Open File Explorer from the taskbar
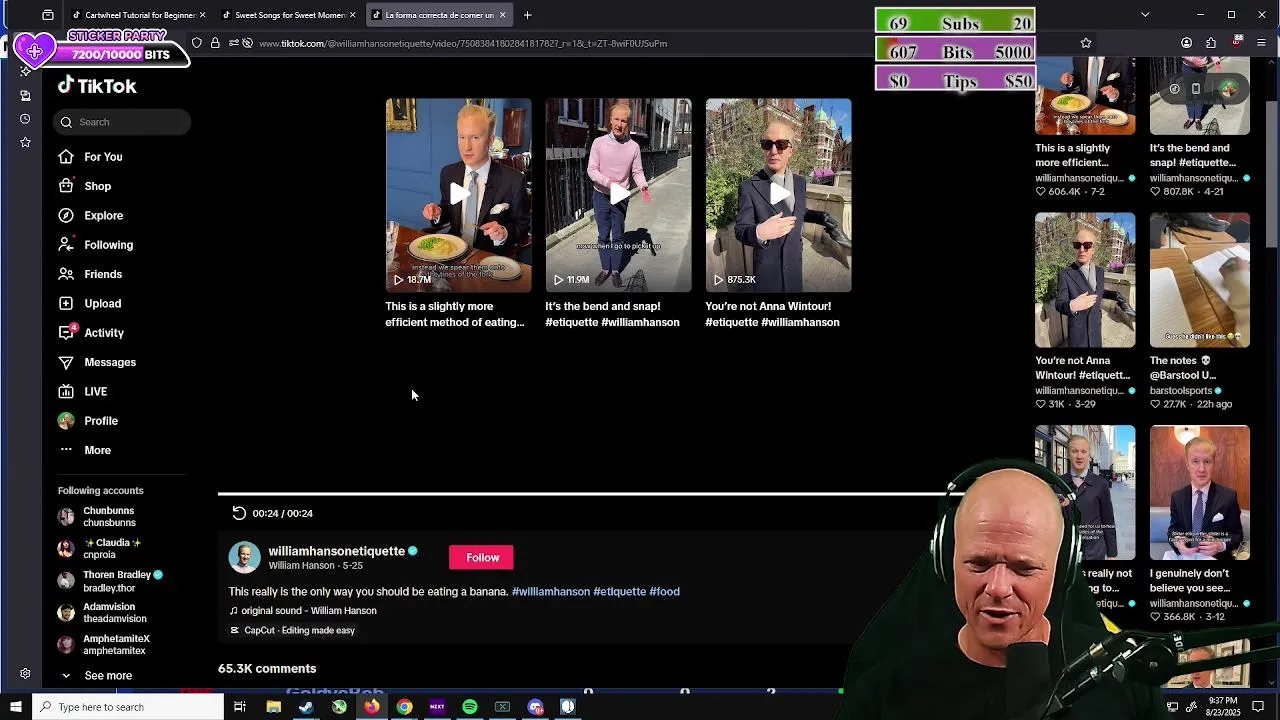Viewport: 1280px width, 720px height. pos(273,707)
